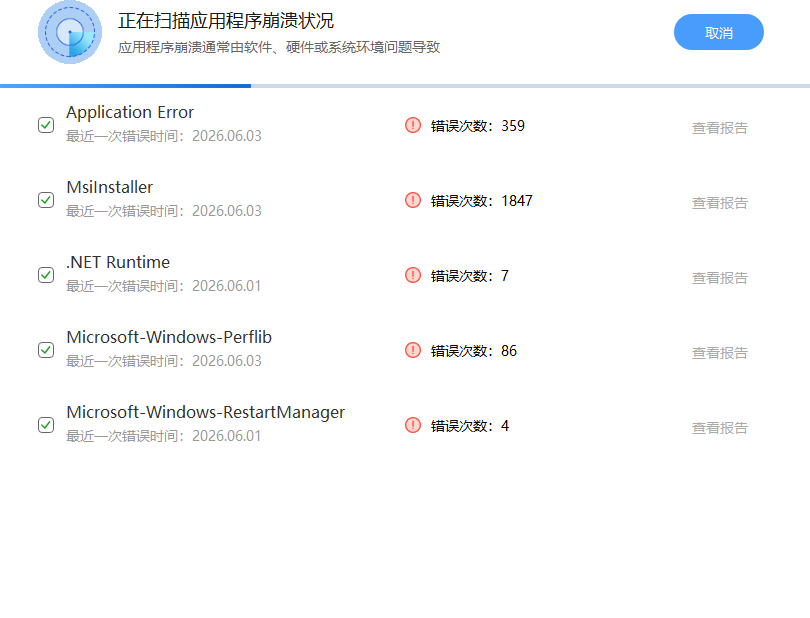The height and width of the screenshot is (618, 810).
Task: Select the .NET Runtime title text
Action: point(118,262)
